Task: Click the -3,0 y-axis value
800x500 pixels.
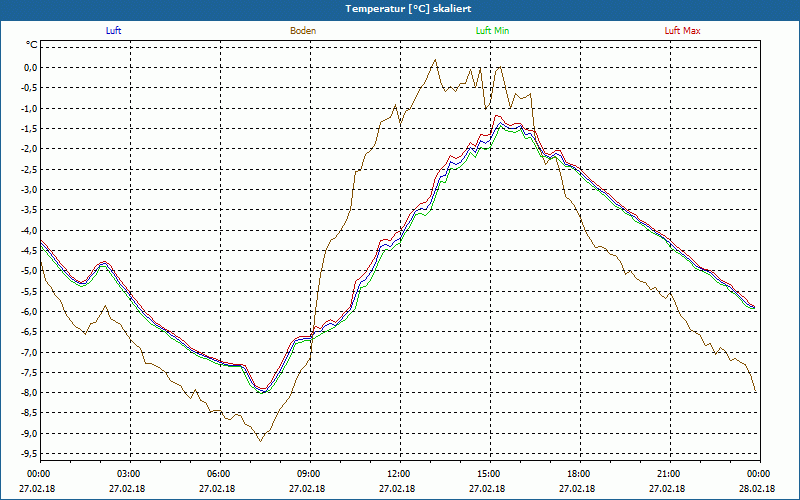Action: click(x=29, y=190)
